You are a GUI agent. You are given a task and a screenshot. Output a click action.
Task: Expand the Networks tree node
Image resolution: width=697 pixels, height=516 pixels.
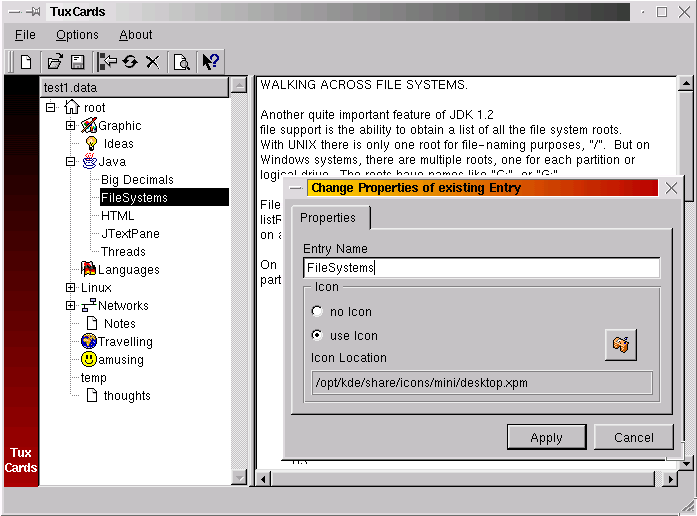(70, 306)
